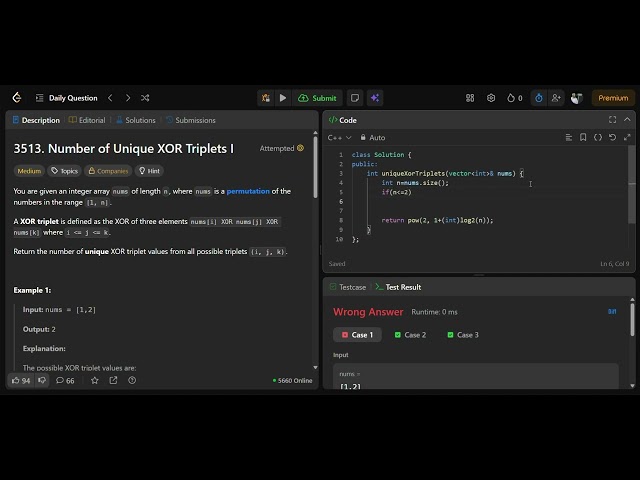Open the AI sparkle assistant icon

pos(375,98)
